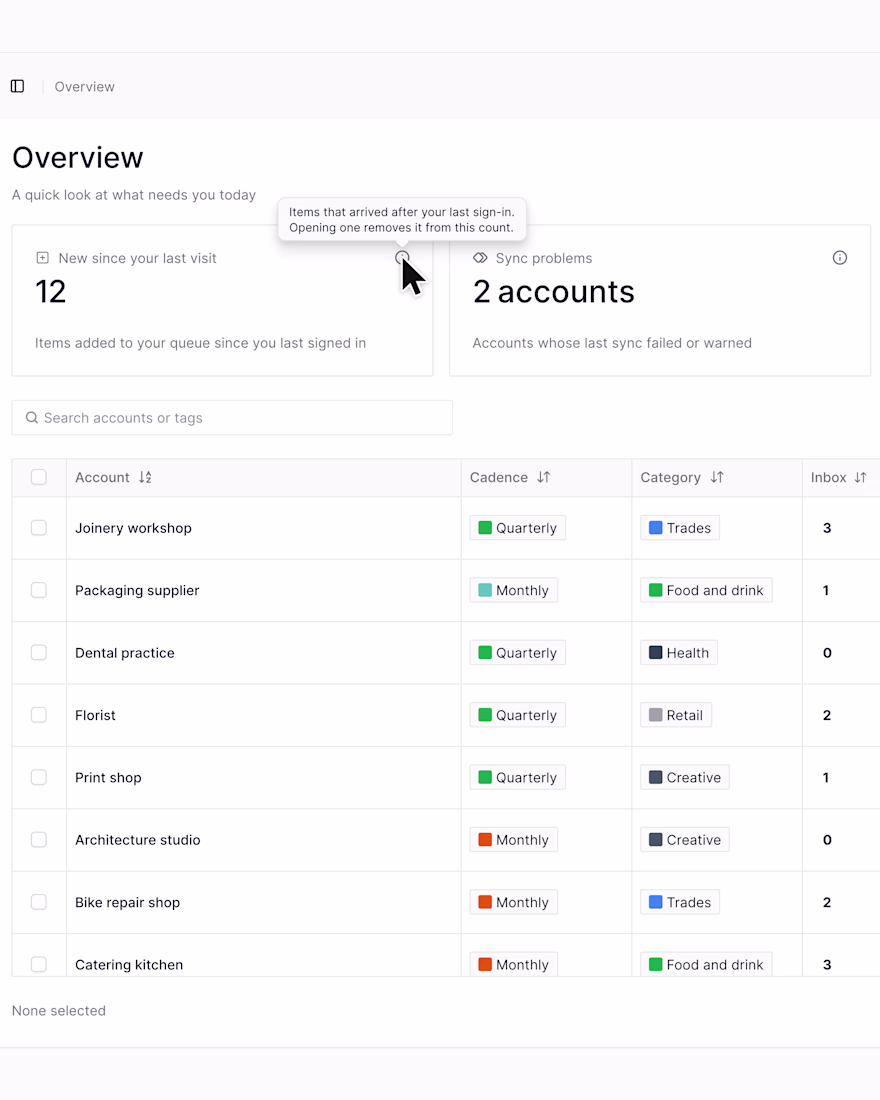Image resolution: width=880 pixels, height=1100 pixels.
Task: Click the orange swatch on Architecture studio Monthly tag
Action: click(x=485, y=840)
